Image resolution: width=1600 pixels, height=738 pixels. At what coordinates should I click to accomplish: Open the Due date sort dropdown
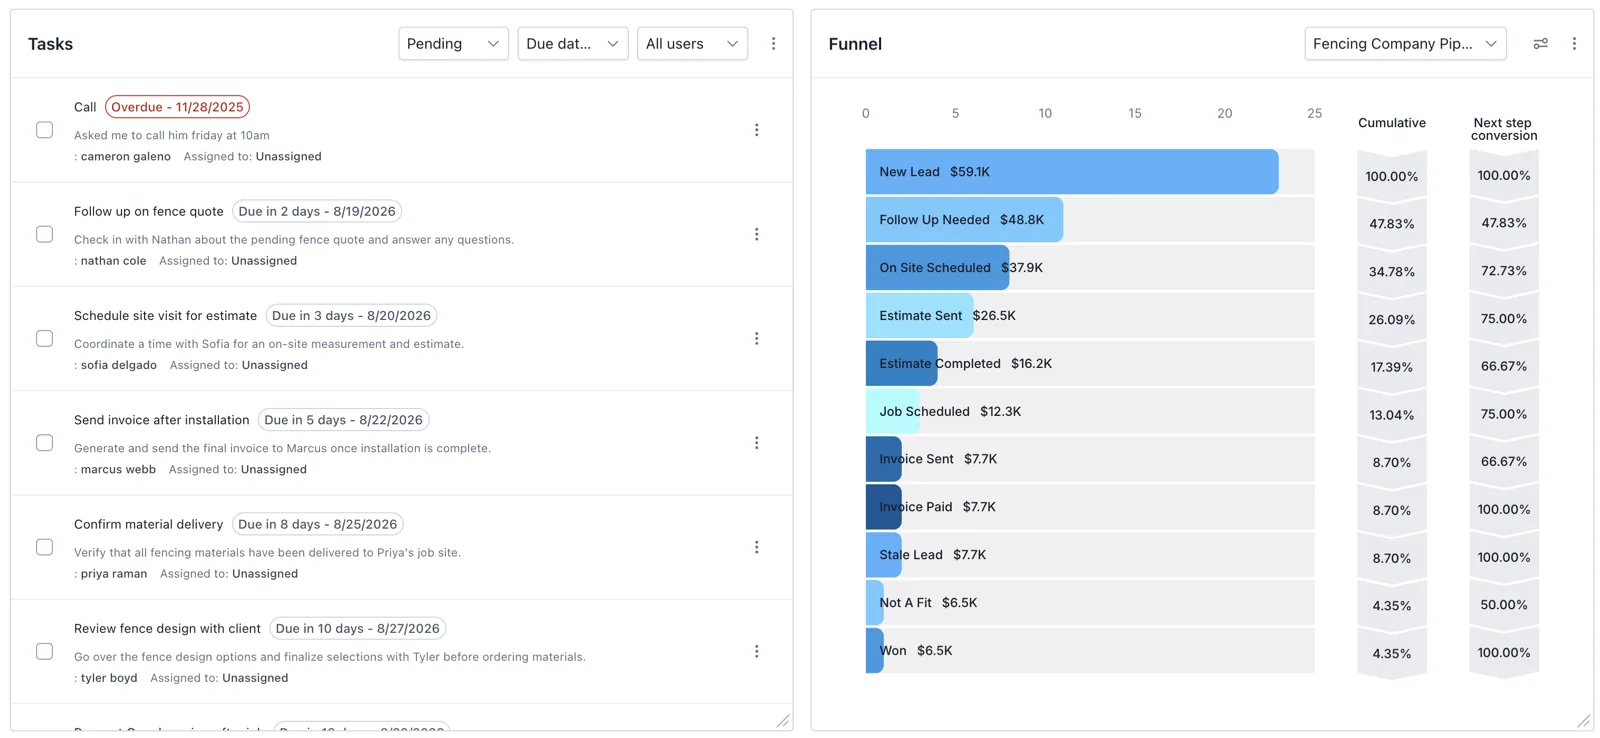pyautogui.click(x=573, y=44)
